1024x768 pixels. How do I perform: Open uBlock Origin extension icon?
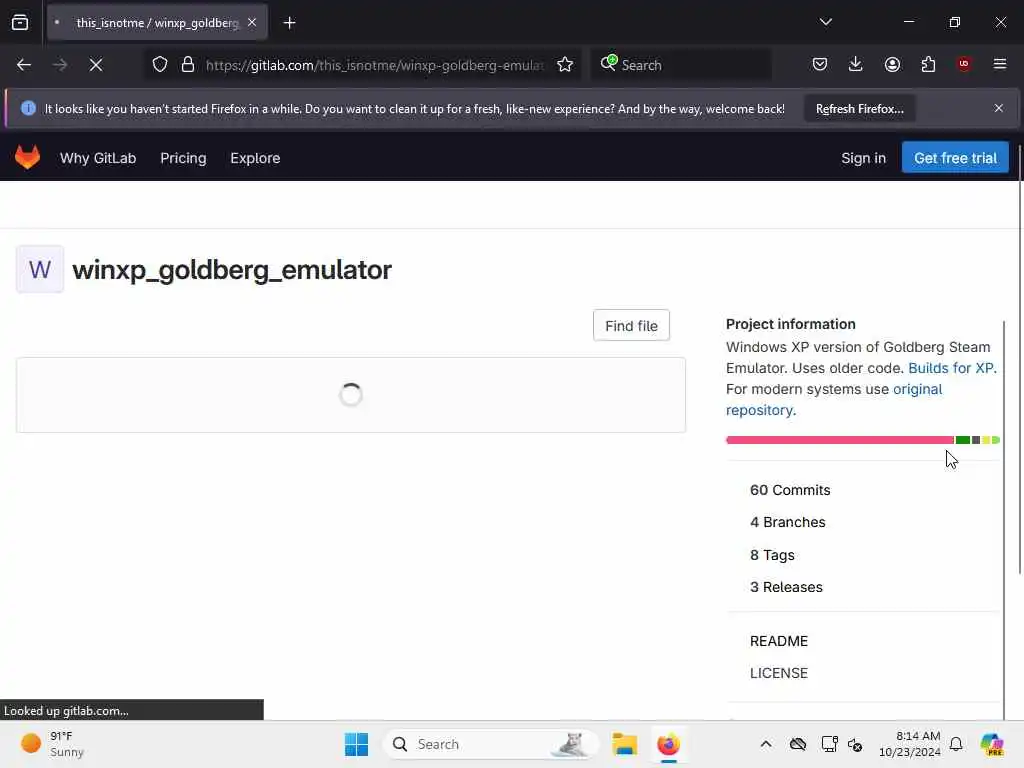pos(964,64)
